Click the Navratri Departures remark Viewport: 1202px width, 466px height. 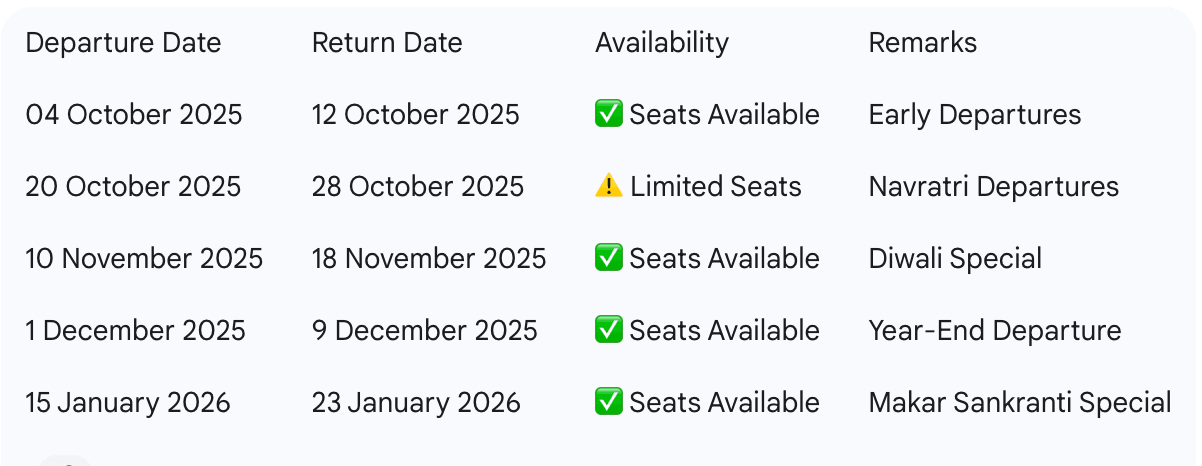click(x=993, y=187)
